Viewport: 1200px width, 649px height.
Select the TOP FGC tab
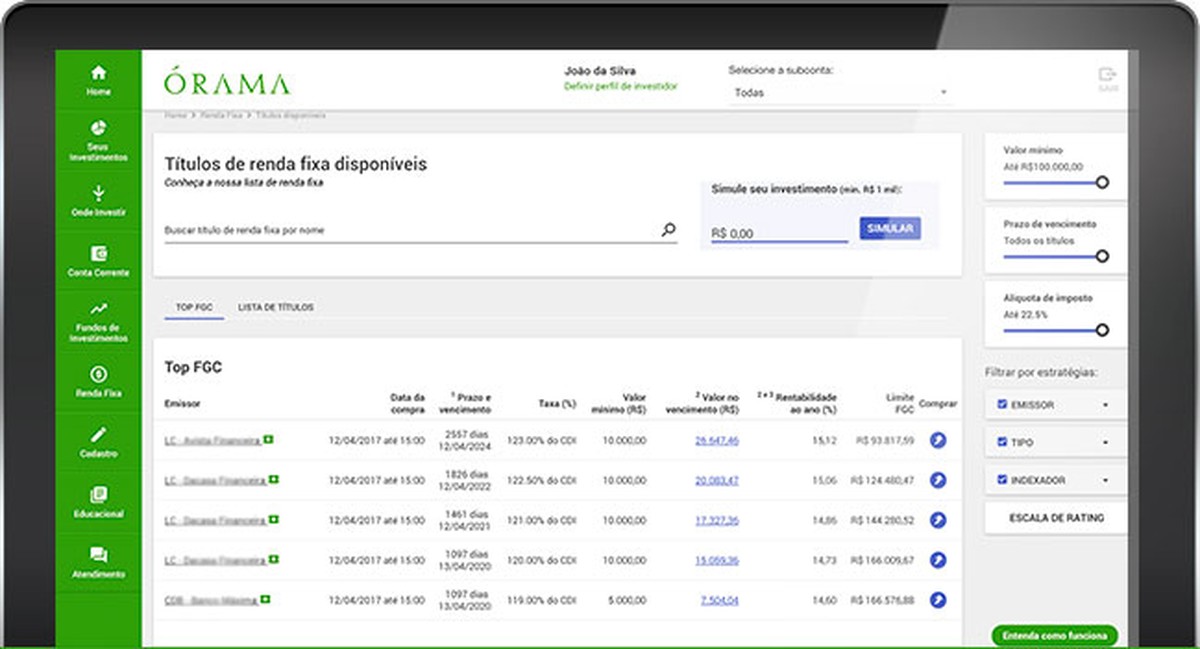coord(193,308)
